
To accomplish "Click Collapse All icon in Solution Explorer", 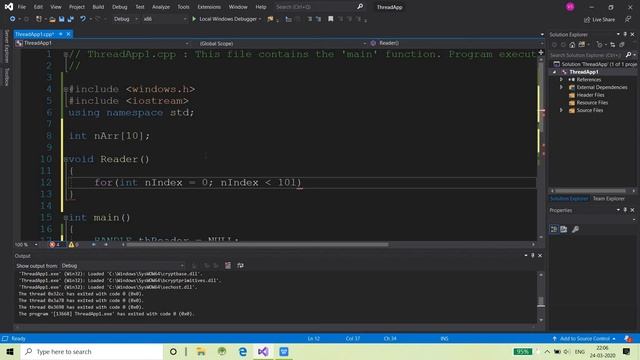I will pyautogui.click(x=622, y=45).
